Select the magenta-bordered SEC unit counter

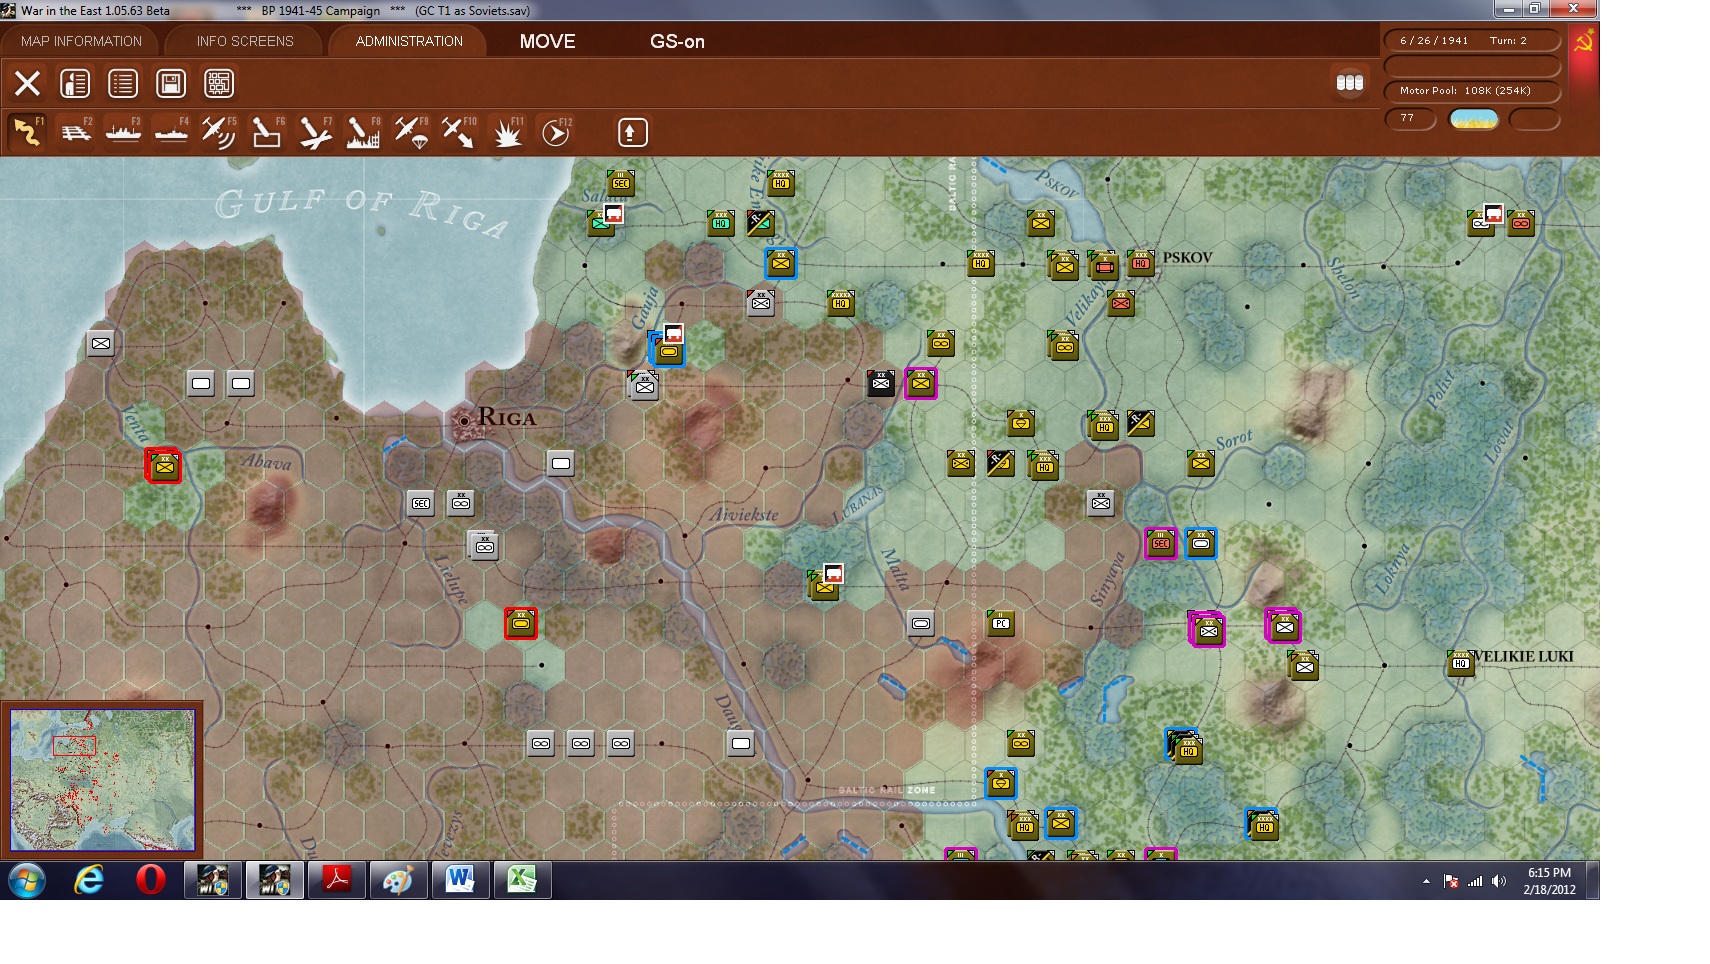coord(1161,543)
